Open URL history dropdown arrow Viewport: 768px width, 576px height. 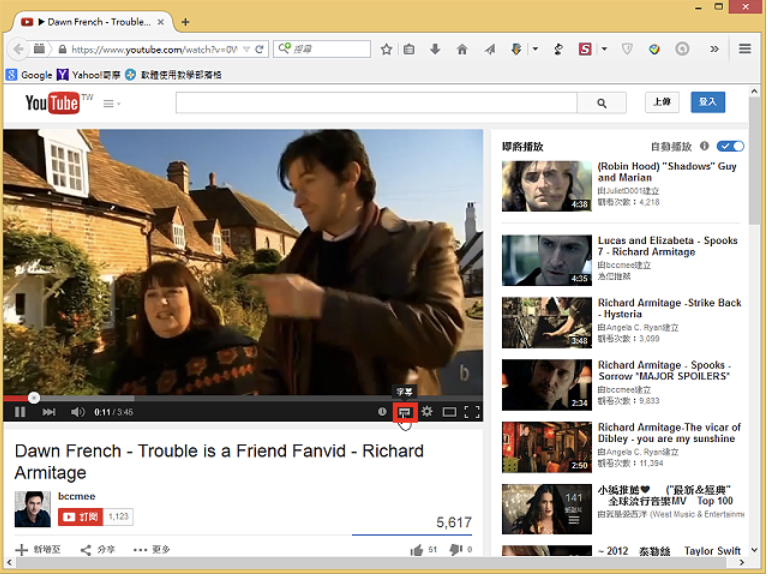coord(246,49)
